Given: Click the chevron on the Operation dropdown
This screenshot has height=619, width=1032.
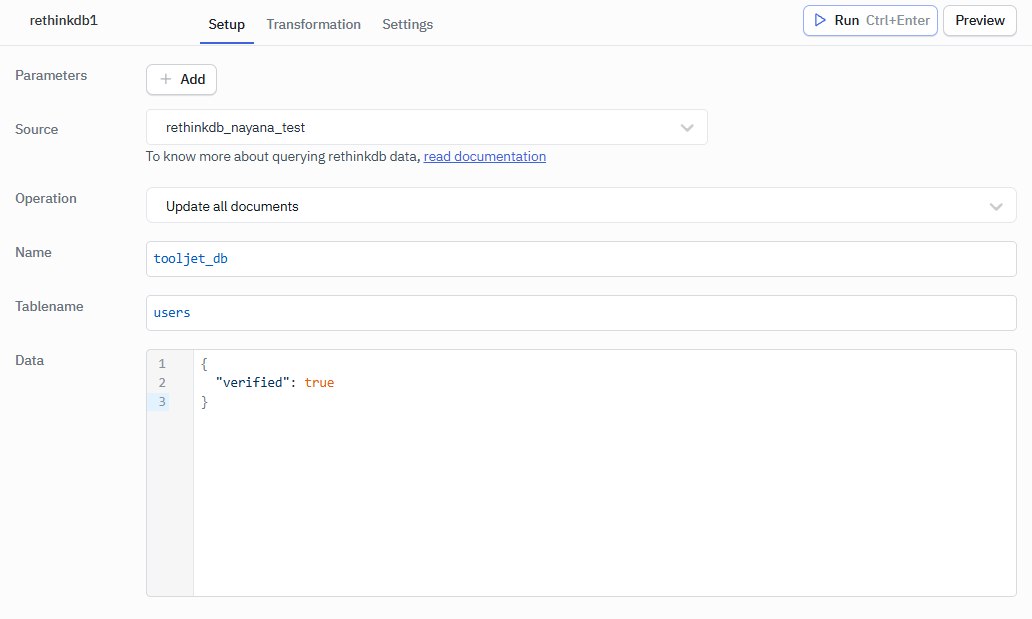Looking at the screenshot, I should pyautogui.click(x=996, y=206).
